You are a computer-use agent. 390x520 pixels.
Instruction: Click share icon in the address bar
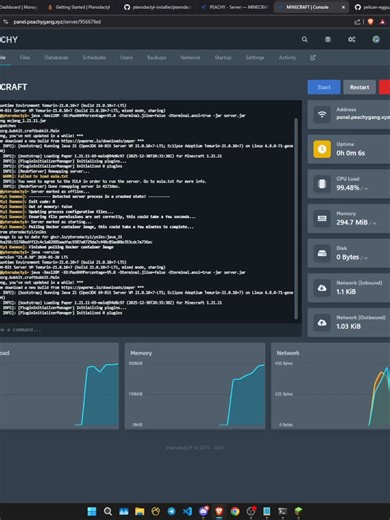coord(357,22)
